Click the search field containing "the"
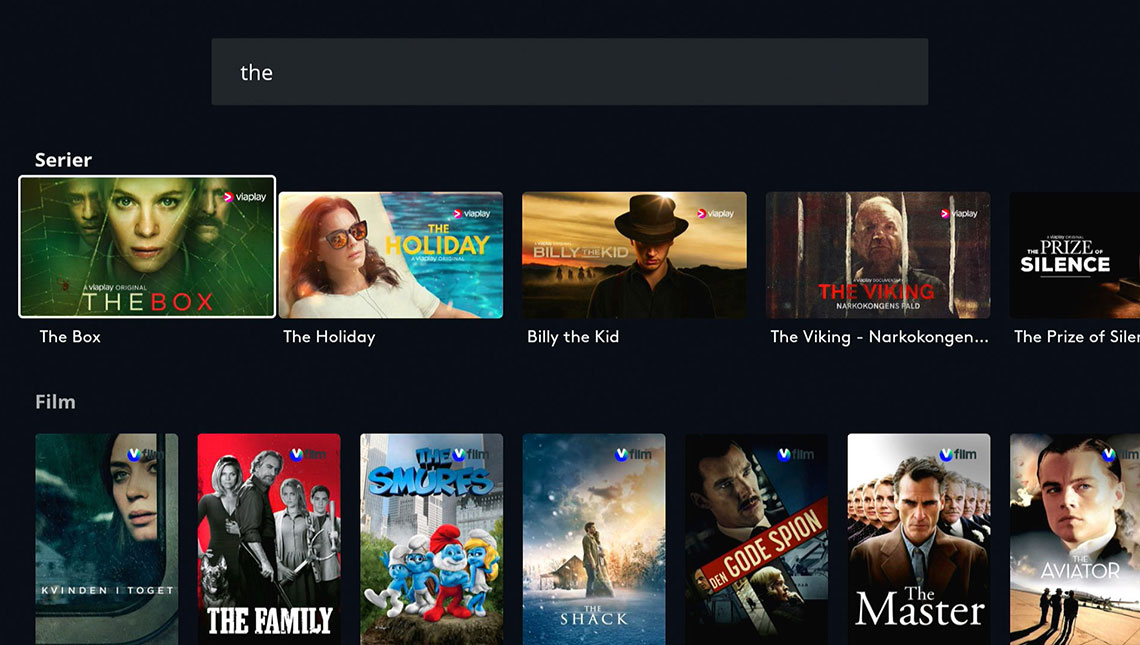 [569, 72]
